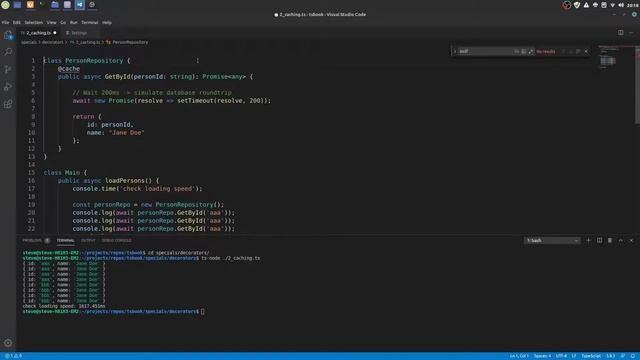
Task: Switch to the 2_caching.ts editor tab
Action: pos(39,33)
